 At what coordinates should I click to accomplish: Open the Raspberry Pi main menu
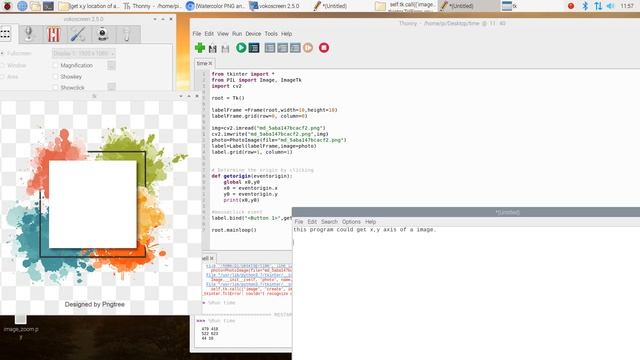(7, 6)
